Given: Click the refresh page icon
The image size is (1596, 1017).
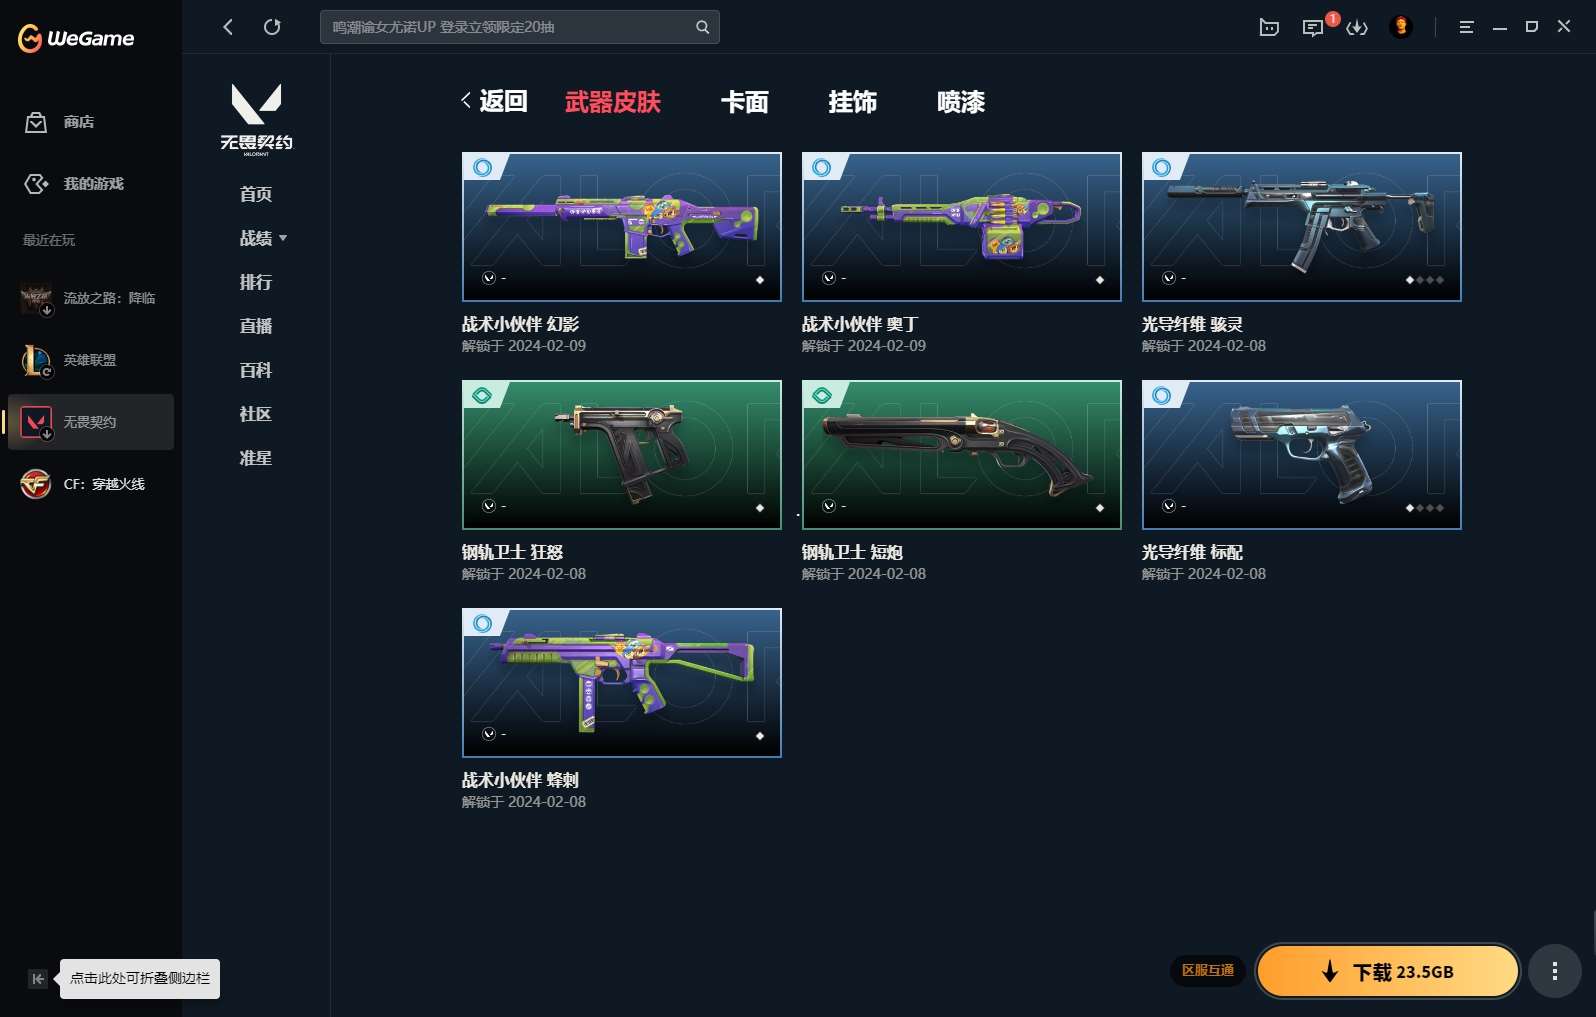Looking at the screenshot, I should [x=272, y=27].
